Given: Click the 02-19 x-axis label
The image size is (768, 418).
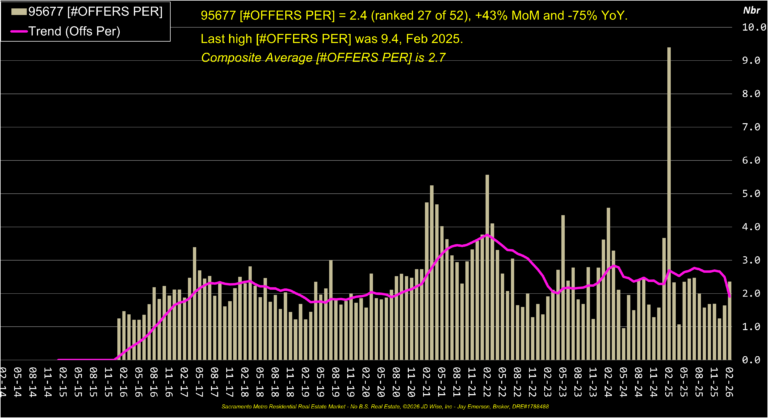Looking at the screenshot, I should 306,380.
